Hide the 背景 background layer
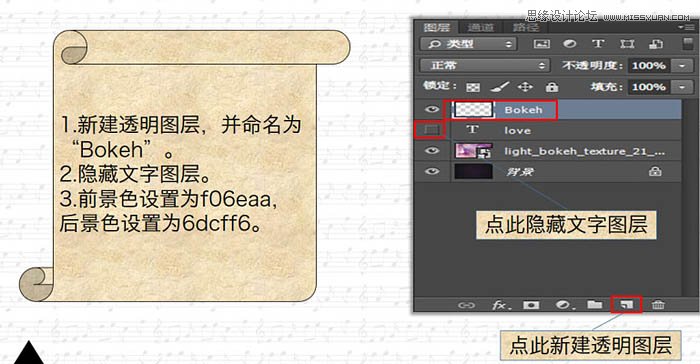This screenshot has height=364, width=700. 432,172
